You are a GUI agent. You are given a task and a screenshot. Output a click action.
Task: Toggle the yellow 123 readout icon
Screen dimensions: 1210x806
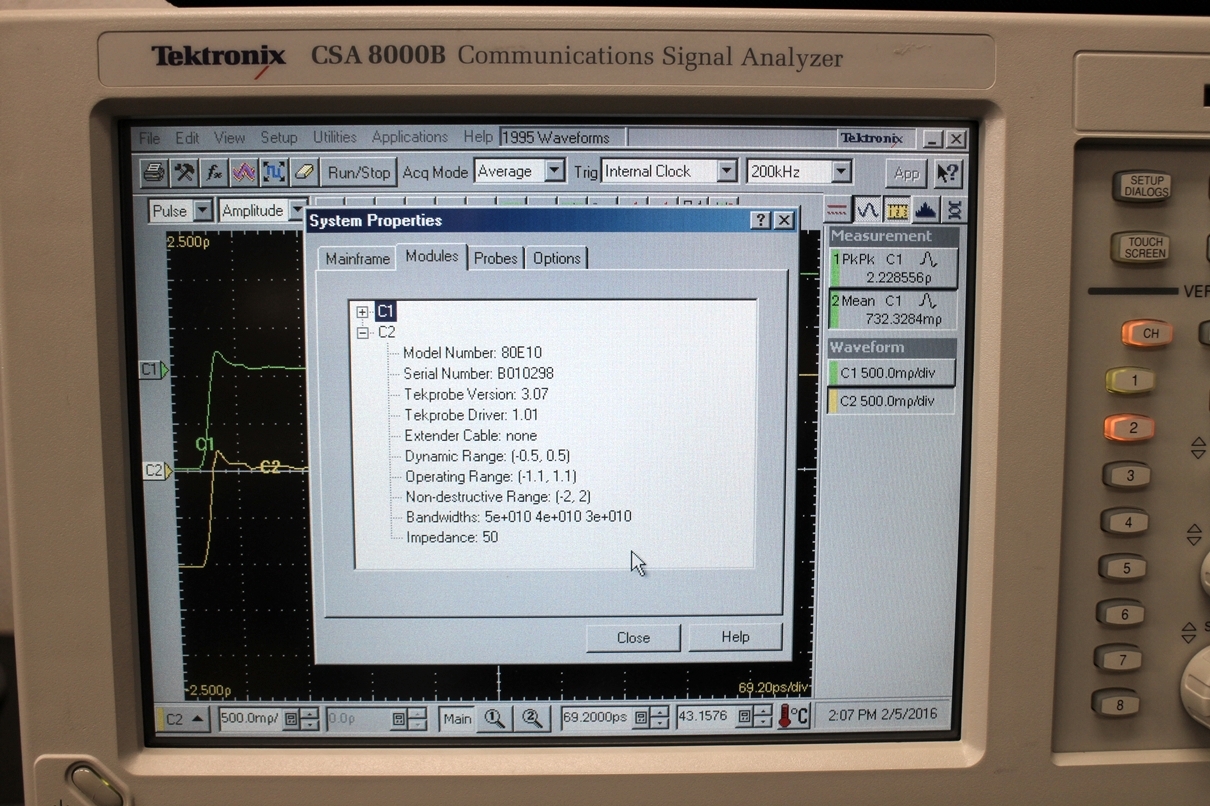pos(897,210)
